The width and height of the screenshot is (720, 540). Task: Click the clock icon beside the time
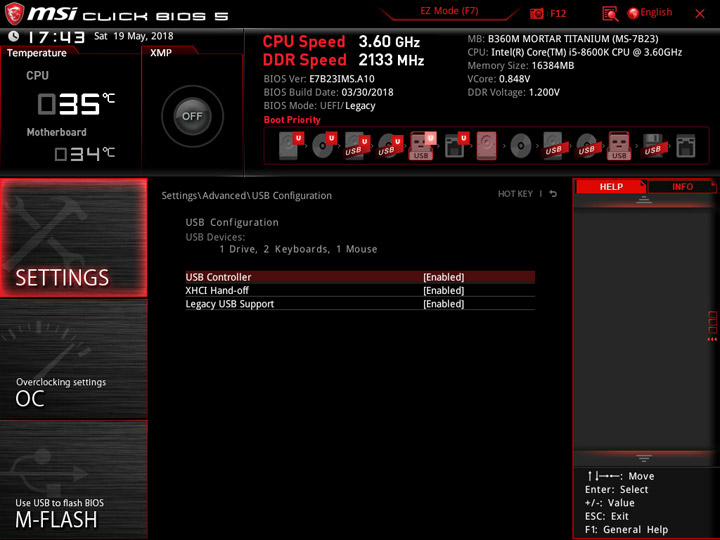(14, 36)
